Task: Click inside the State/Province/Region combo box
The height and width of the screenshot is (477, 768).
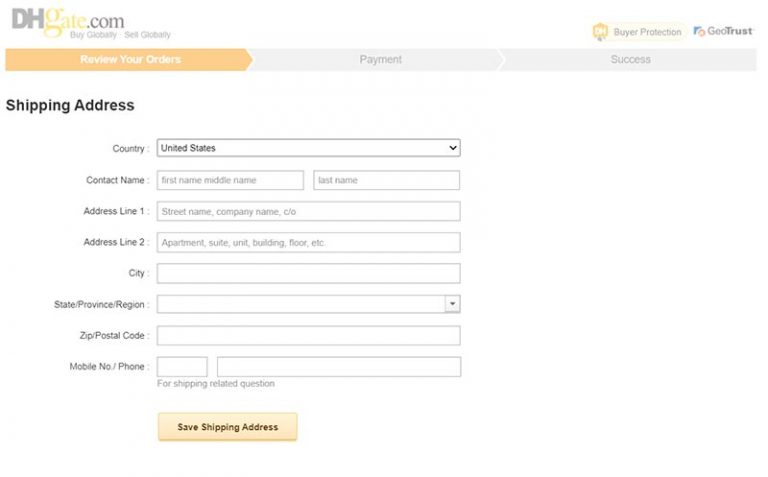Action: click(x=300, y=304)
